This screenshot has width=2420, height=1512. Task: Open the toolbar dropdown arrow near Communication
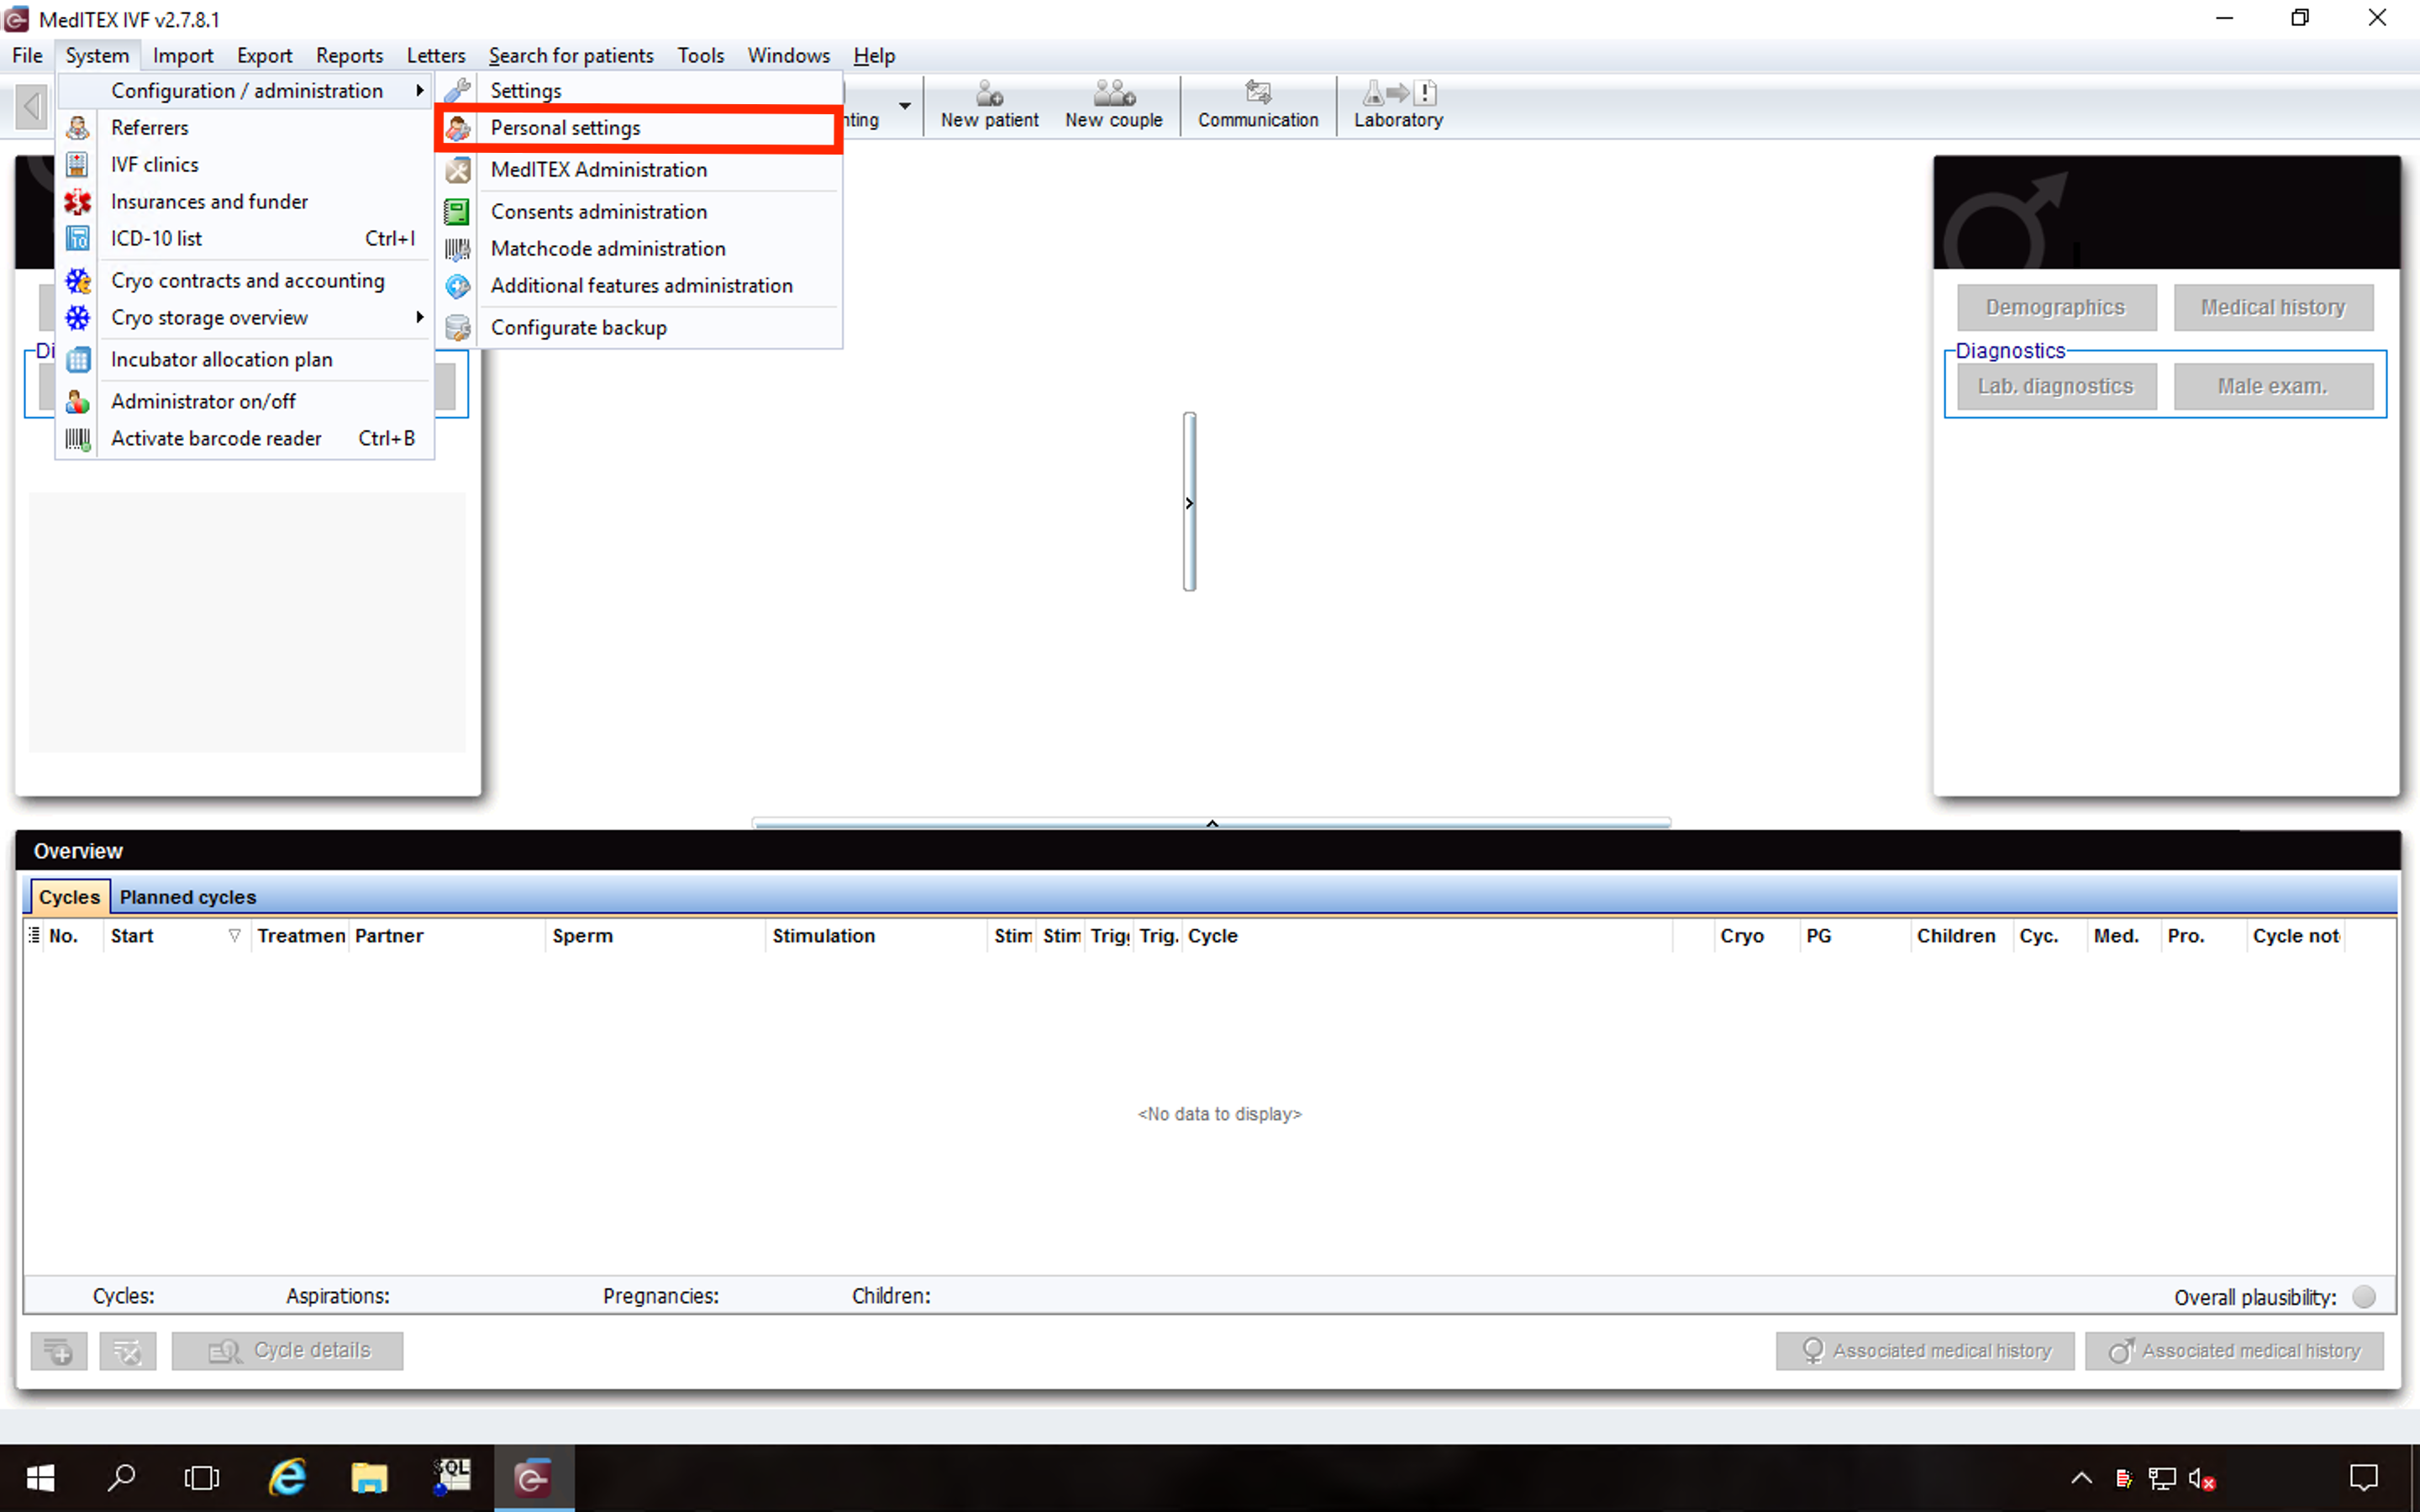(x=905, y=107)
